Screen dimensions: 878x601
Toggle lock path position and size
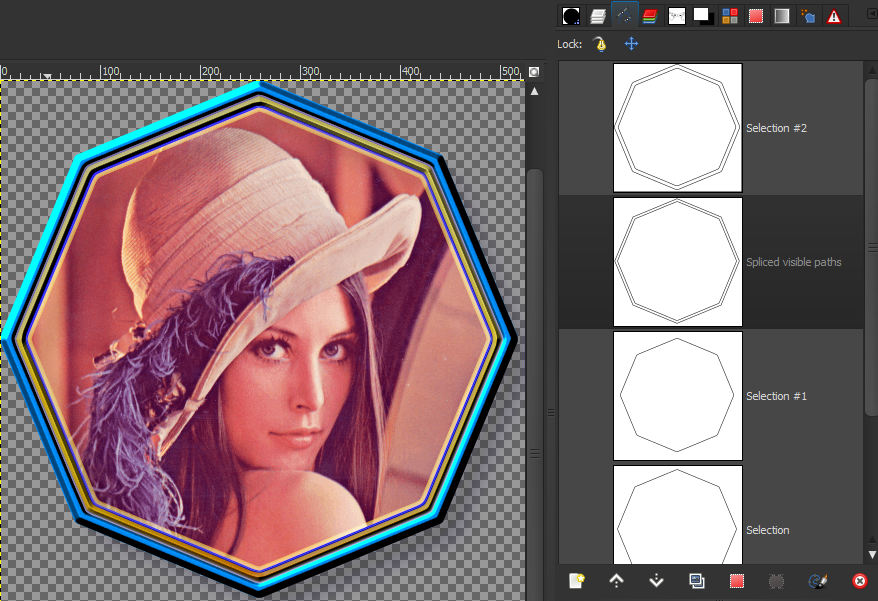click(631, 44)
